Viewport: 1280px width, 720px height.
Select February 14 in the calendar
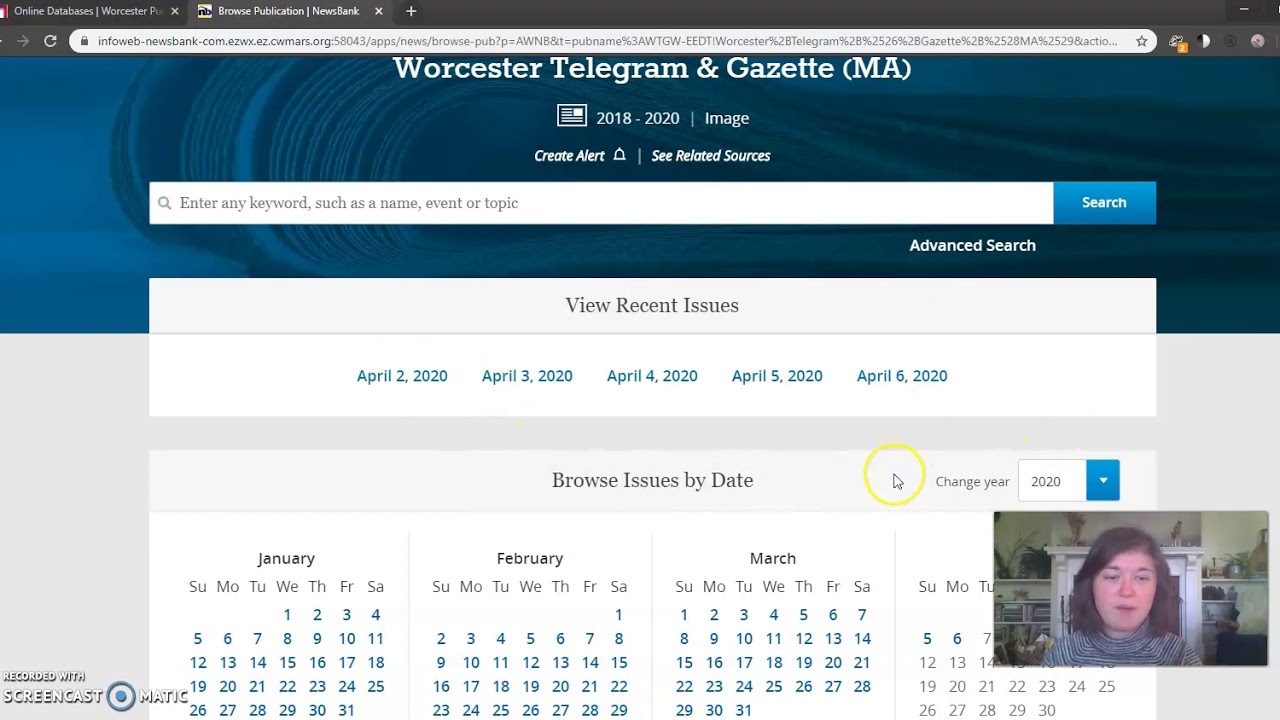click(x=590, y=663)
